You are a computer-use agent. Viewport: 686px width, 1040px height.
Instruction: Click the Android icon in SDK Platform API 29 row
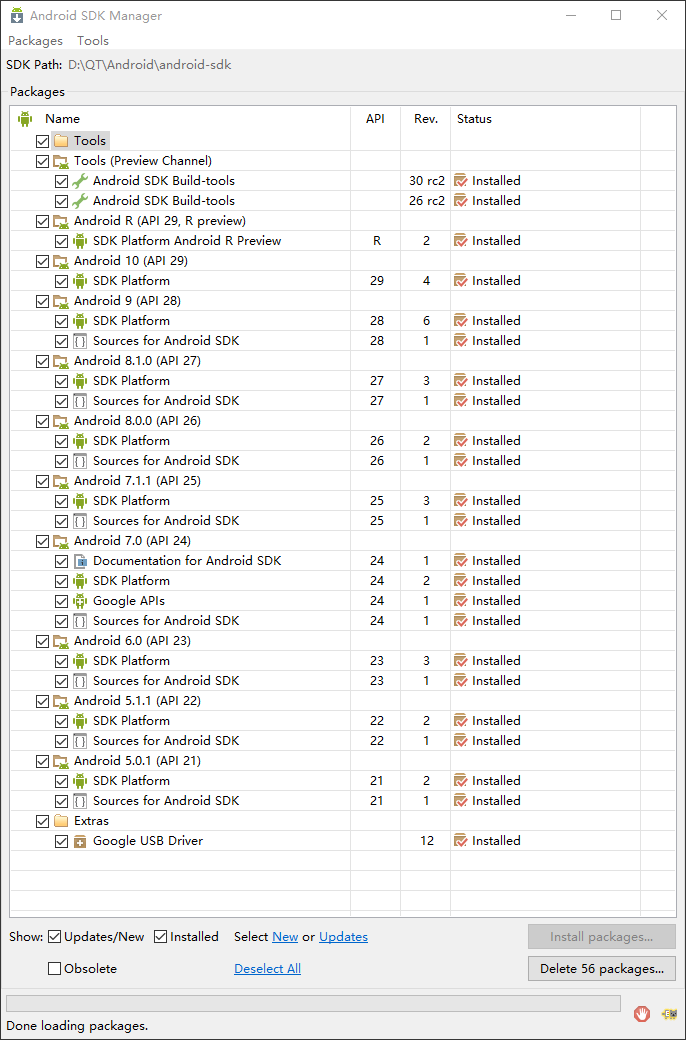80,281
